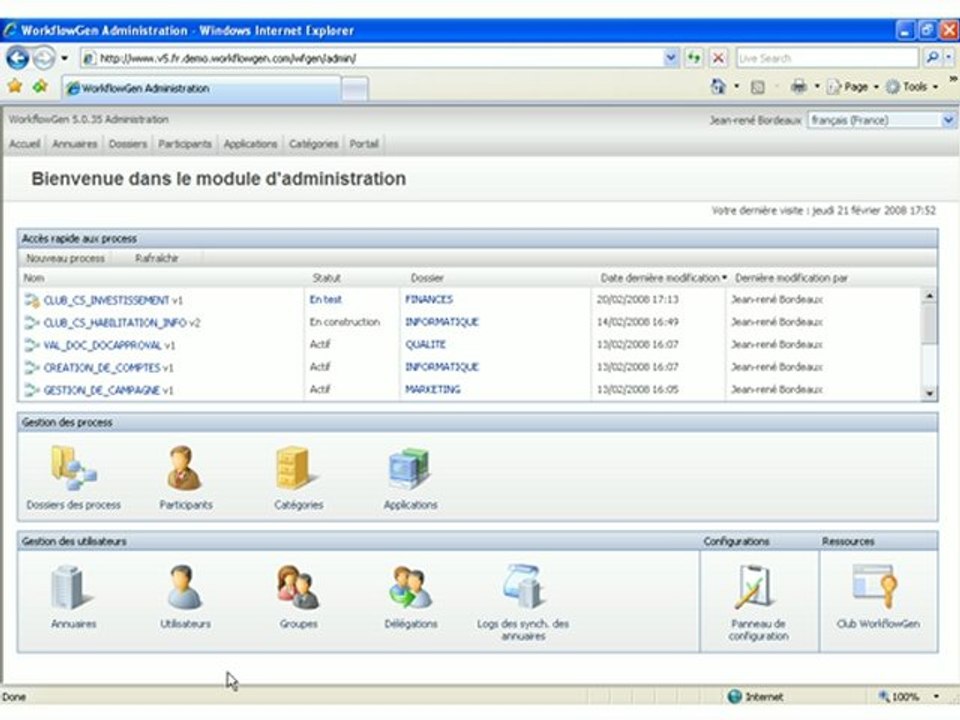Screen dimensions: 960x720
Task: Go to the Accueil menu
Action: 24,144
